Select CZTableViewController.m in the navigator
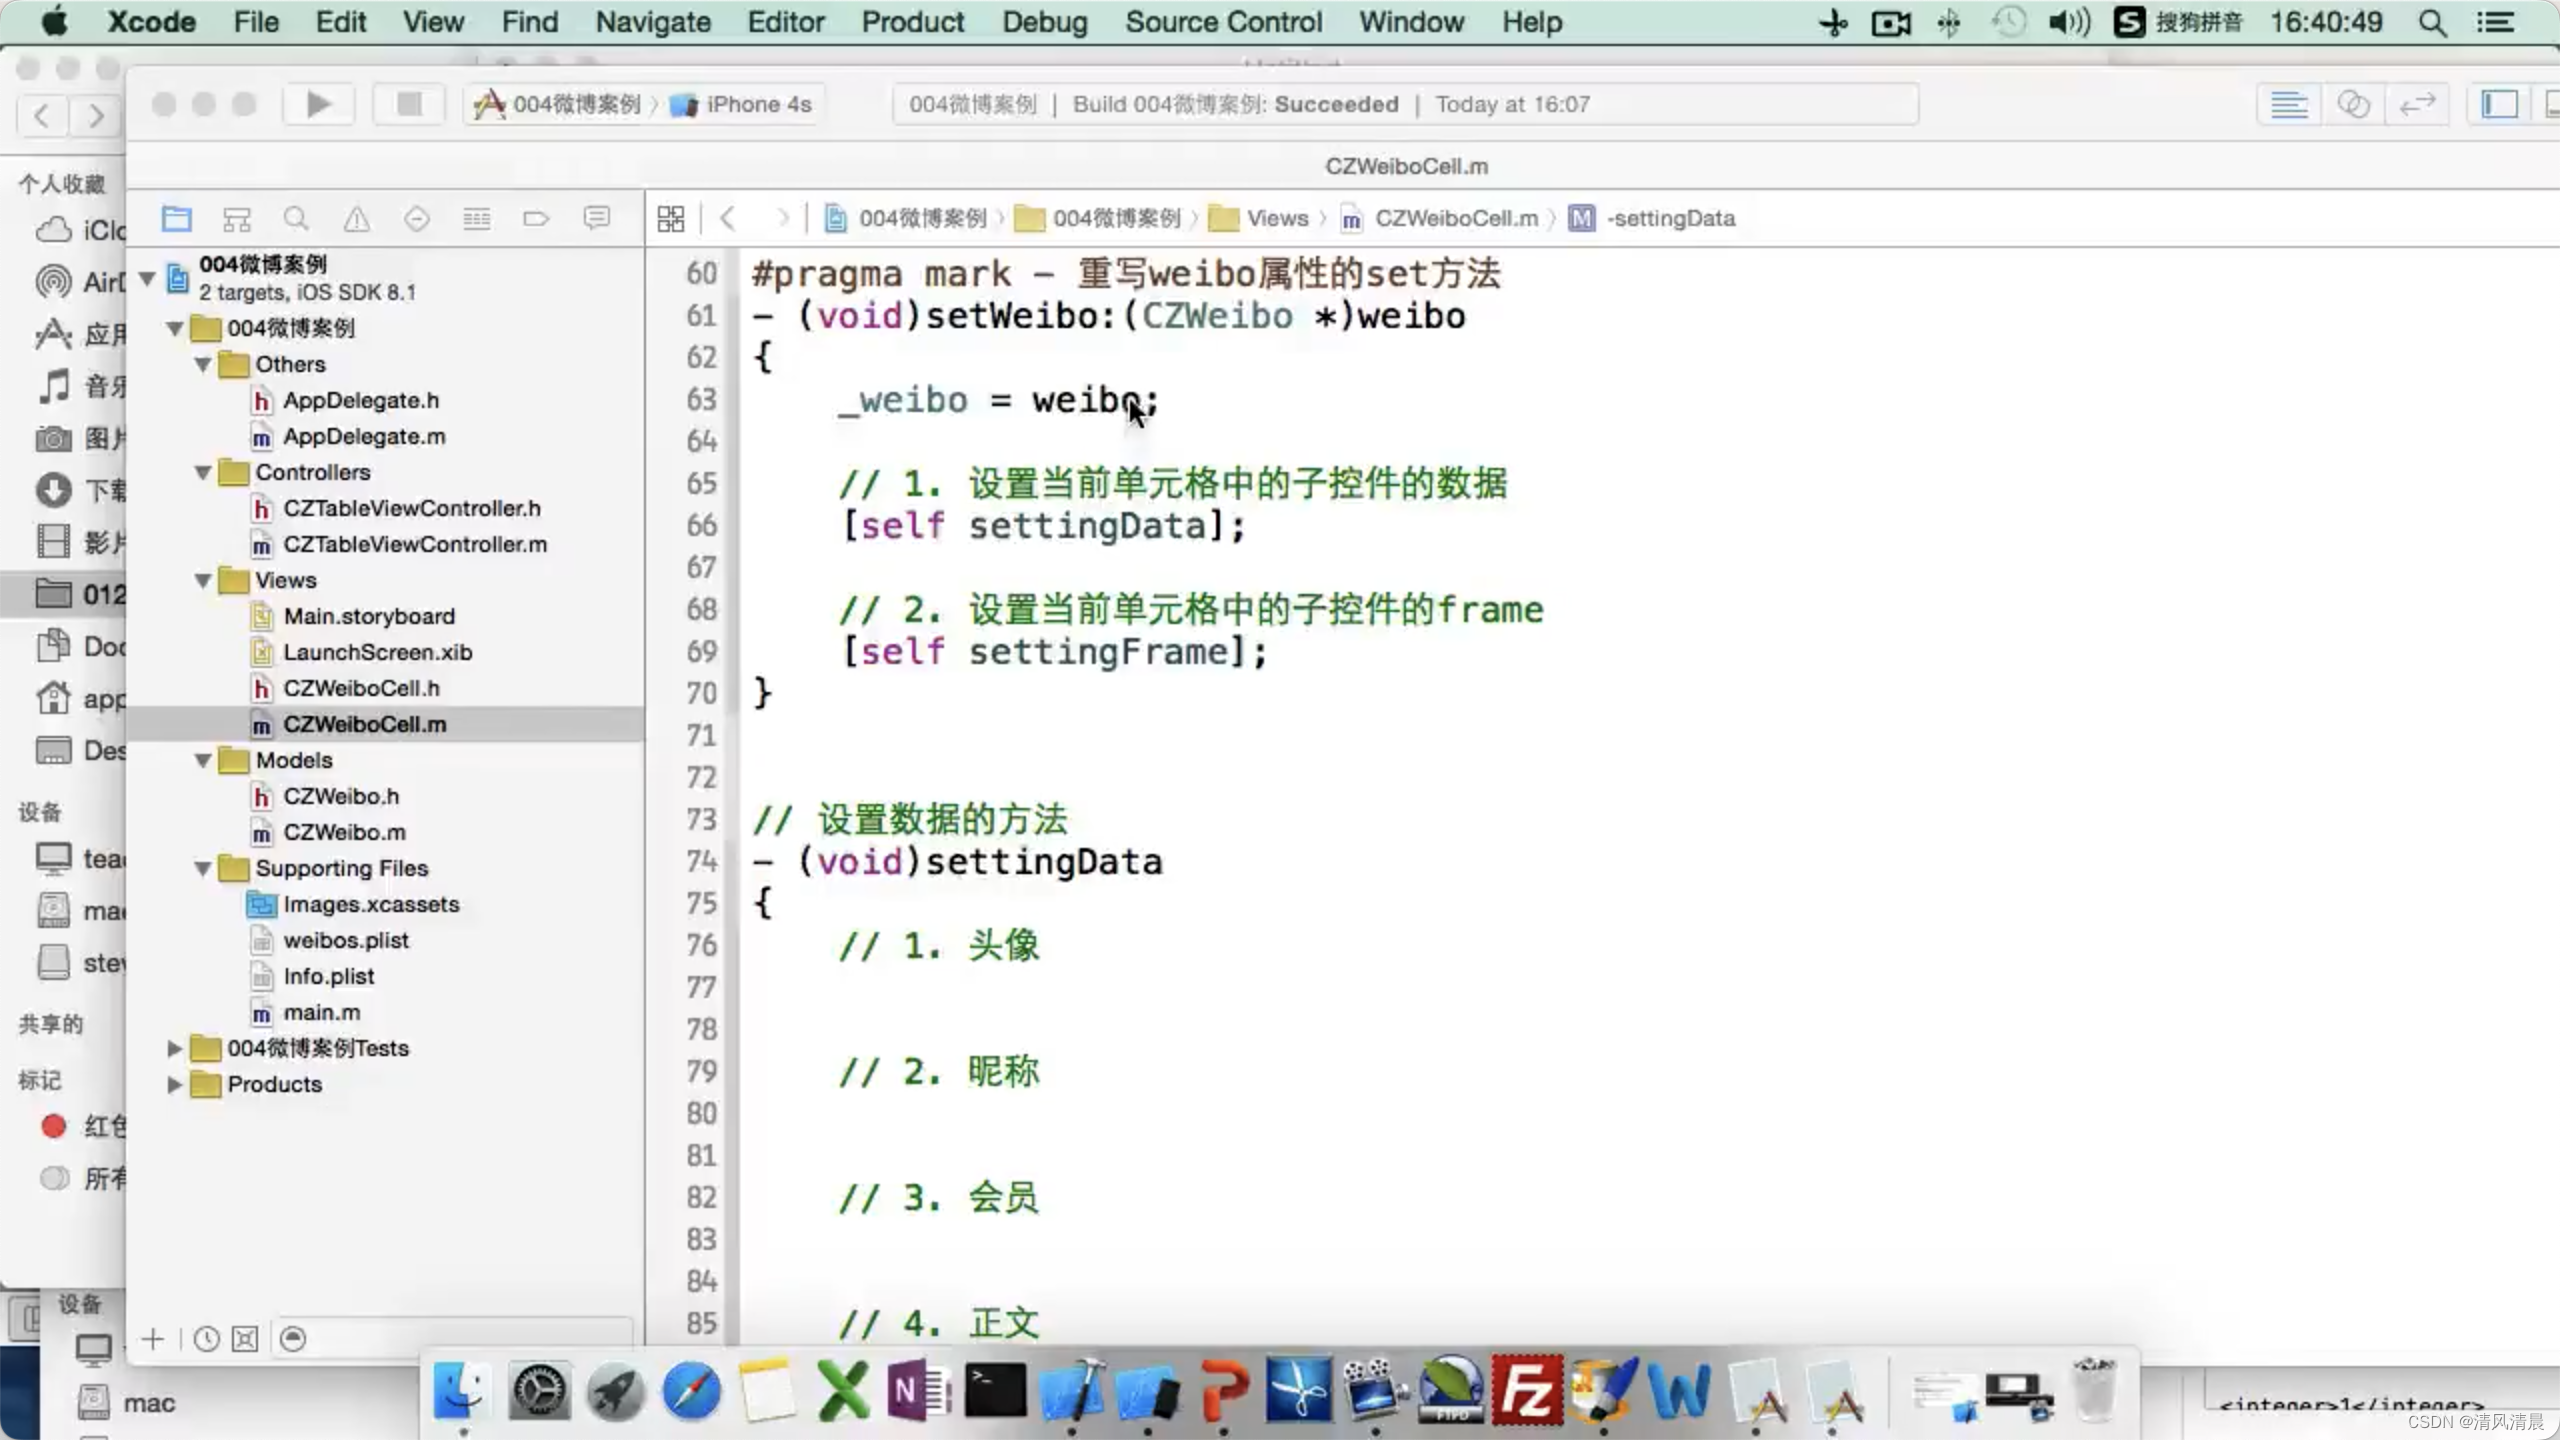Viewport: 2560px width, 1440px height. click(x=415, y=544)
